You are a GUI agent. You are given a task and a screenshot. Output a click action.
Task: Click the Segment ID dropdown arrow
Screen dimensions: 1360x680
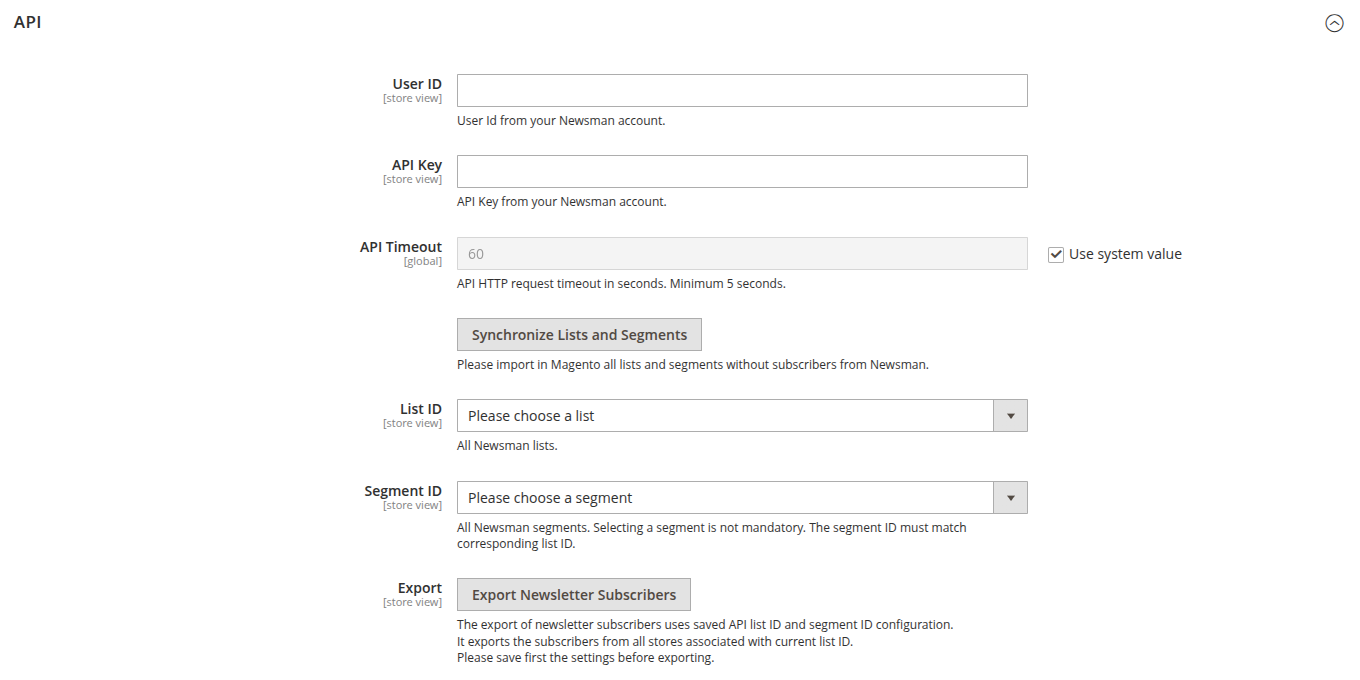point(1010,498)
